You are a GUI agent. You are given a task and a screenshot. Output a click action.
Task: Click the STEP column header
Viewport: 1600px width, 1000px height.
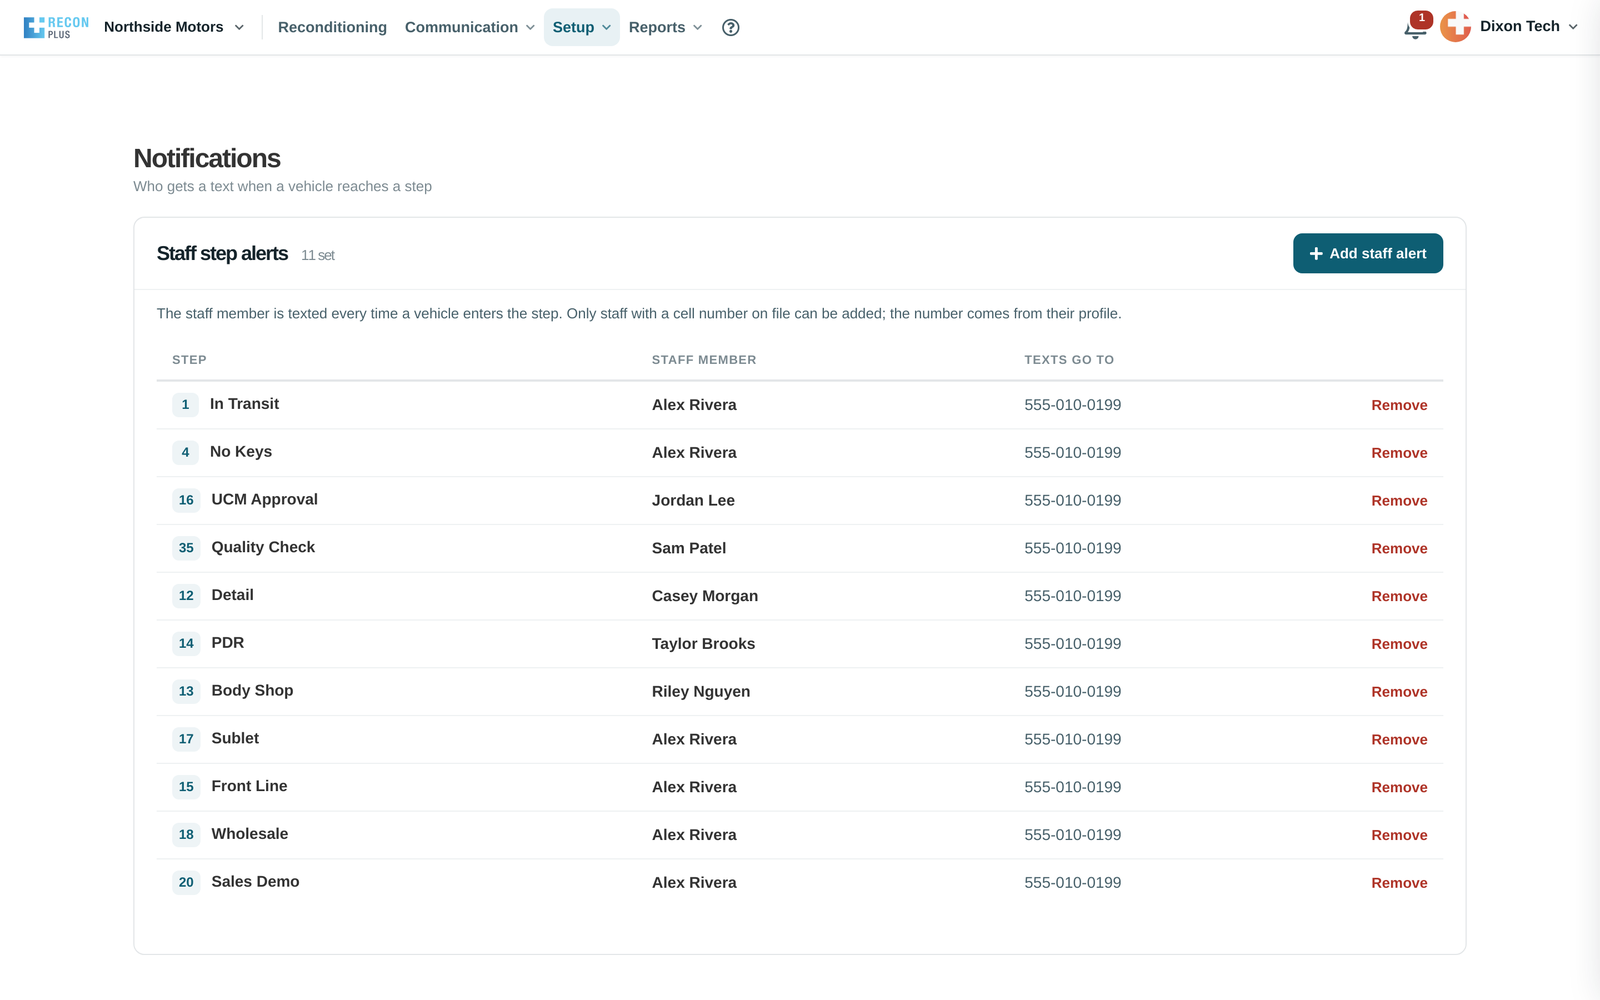tap(189, 360)
